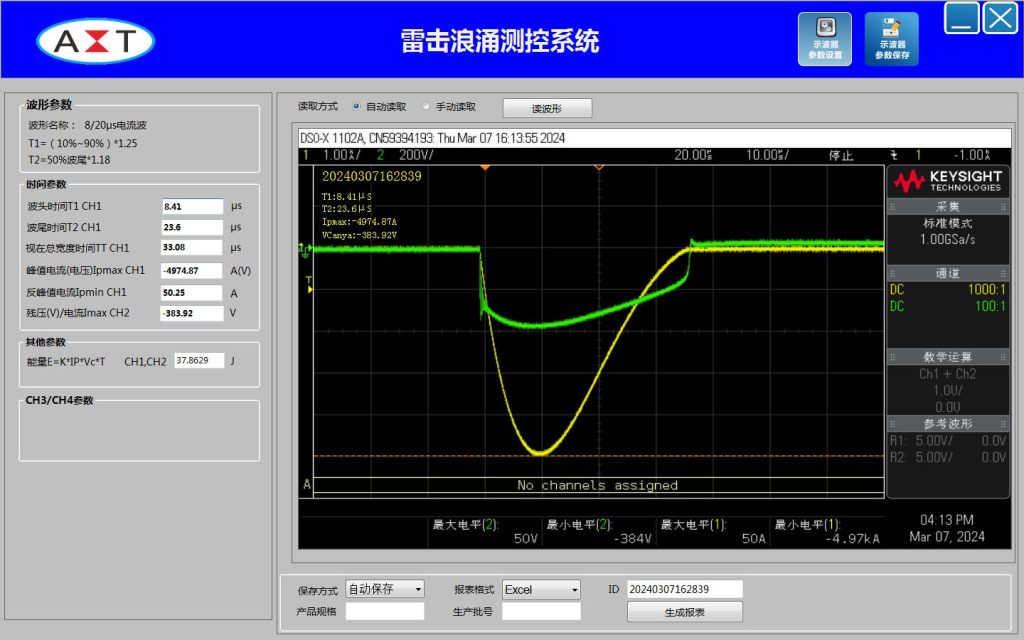Minimize the surge test application window
Viewport: 1024px width, 640px height.
(x=962, y=18)
